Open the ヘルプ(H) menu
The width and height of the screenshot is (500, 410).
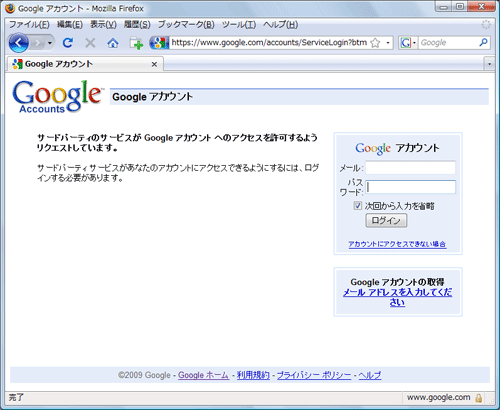coord(280,24)
